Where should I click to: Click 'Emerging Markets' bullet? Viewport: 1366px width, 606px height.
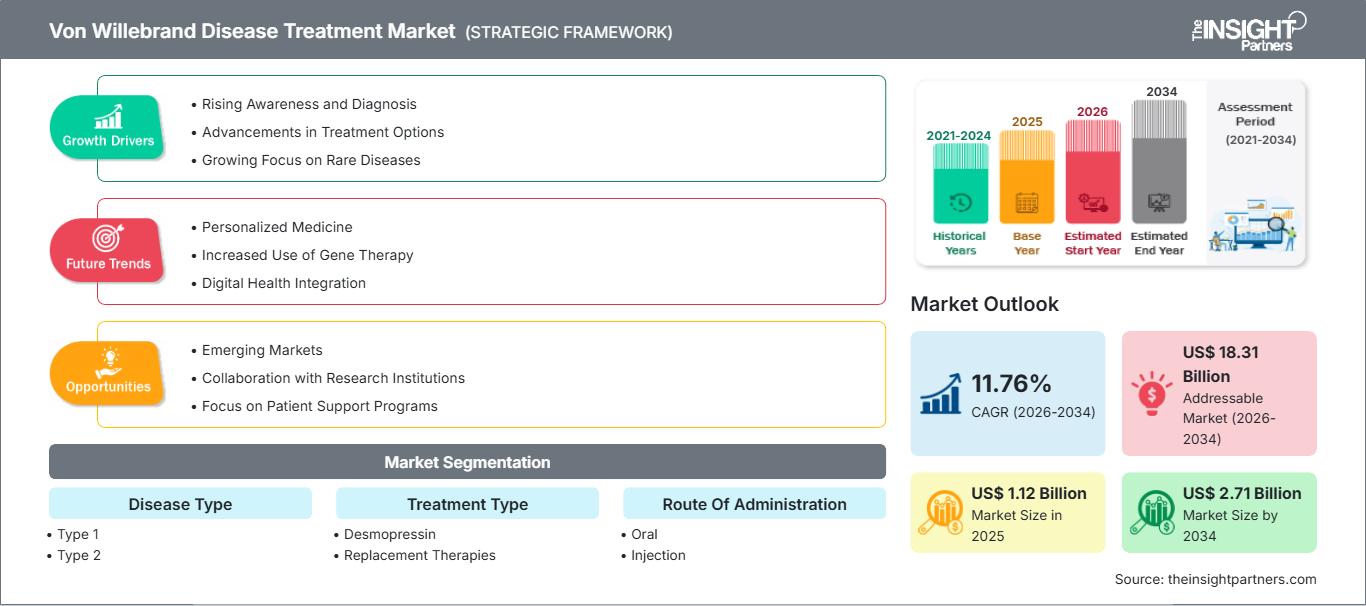pyautogui.click(x=261, y=350)
